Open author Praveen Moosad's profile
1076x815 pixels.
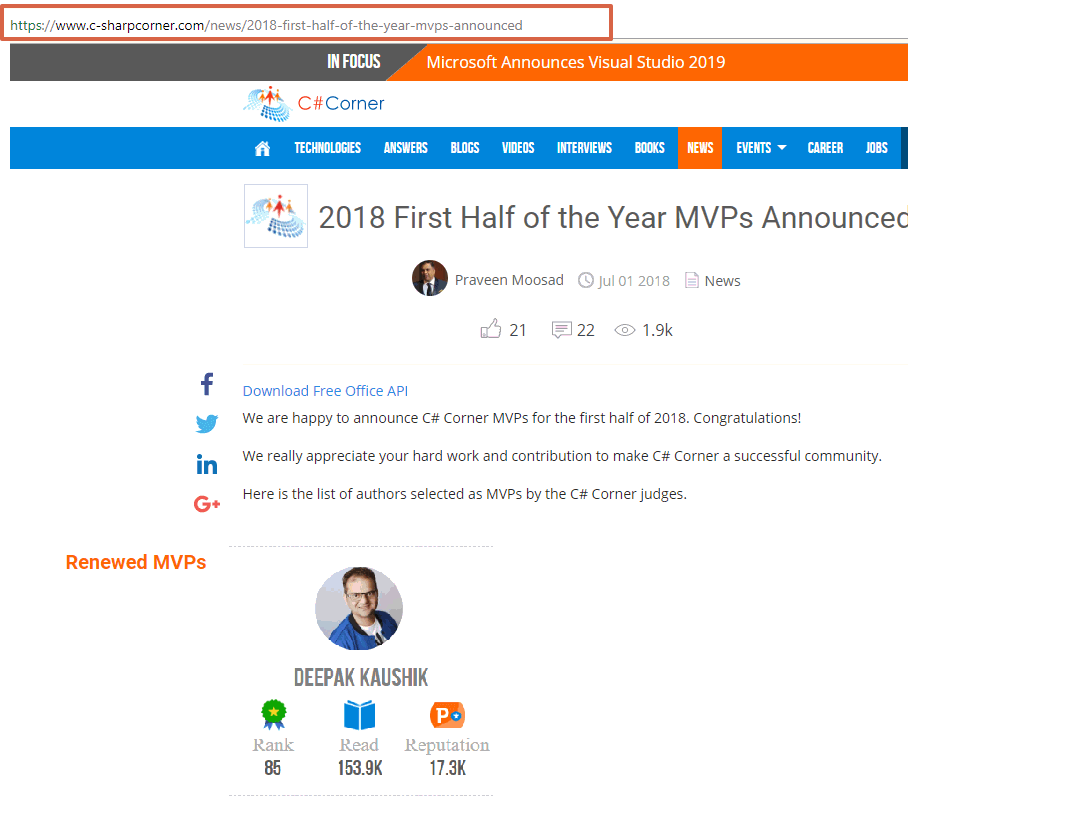coord(509,280)
